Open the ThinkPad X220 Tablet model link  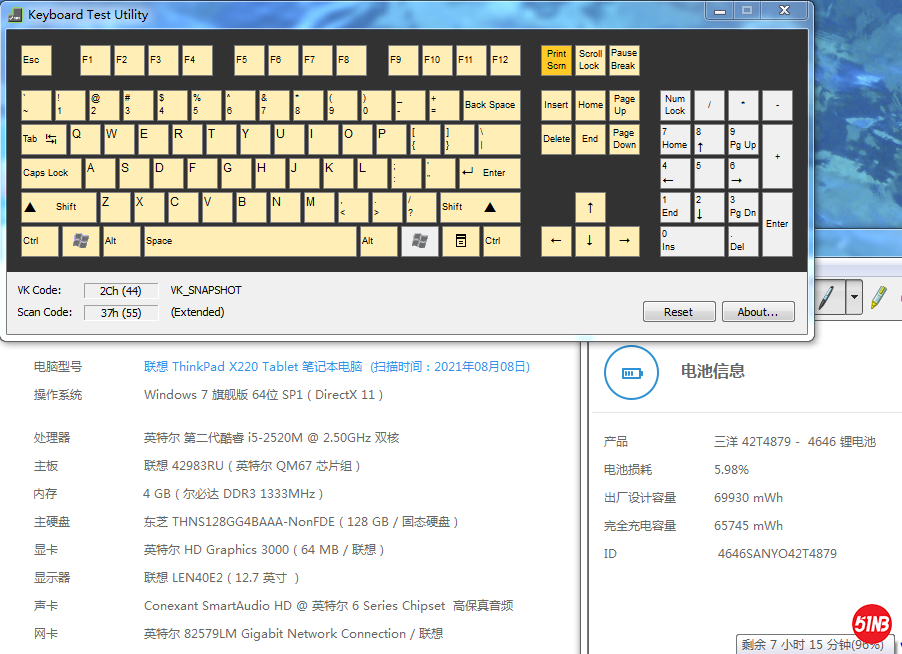point(337,367)
